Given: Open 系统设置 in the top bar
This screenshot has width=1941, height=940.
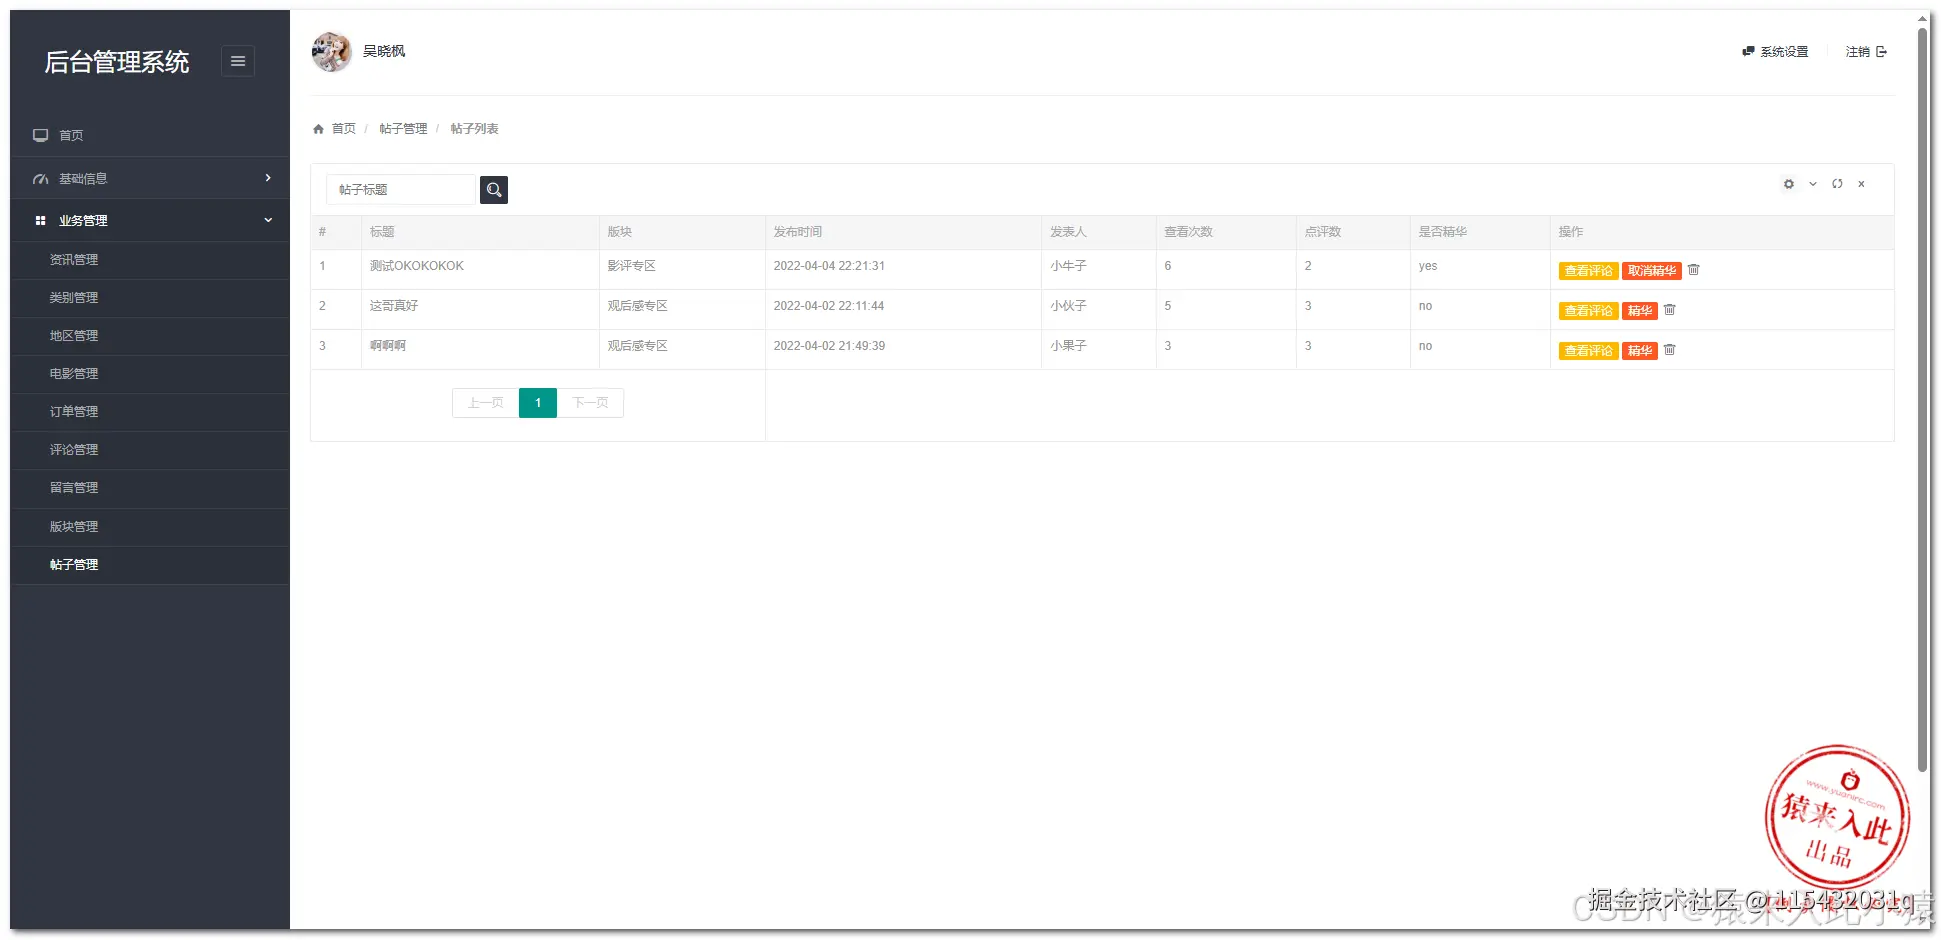Looking at the screenshot, I should [x=1775, y=52].
